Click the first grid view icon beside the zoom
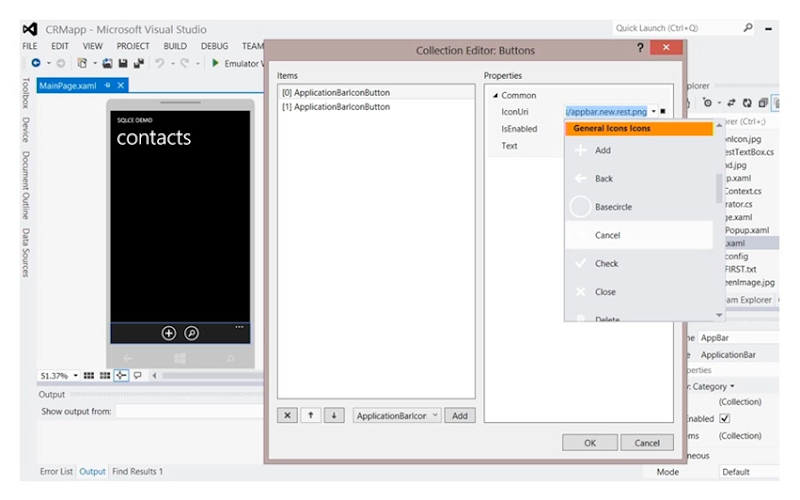800x500 pixels. click(x=89, y=376)
